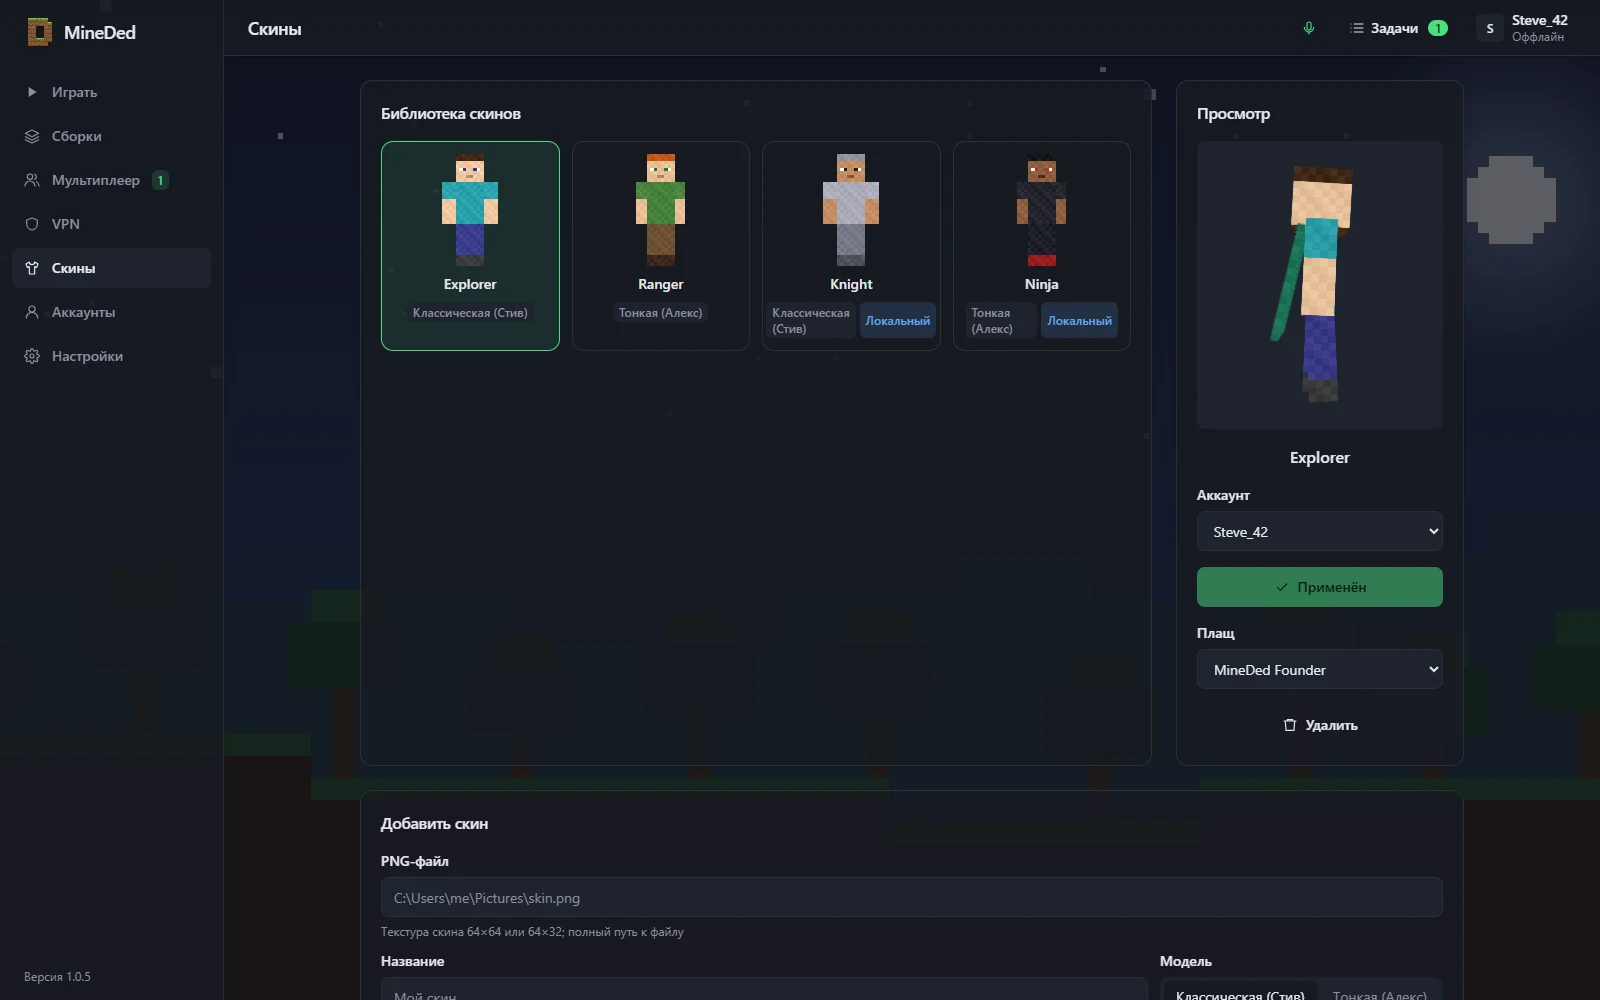Viewport: 1600px width, 1000px height.
Task: Select the Тонкая (Алекс) model option
Action: pyautogui.click(x=1379, y=994)
